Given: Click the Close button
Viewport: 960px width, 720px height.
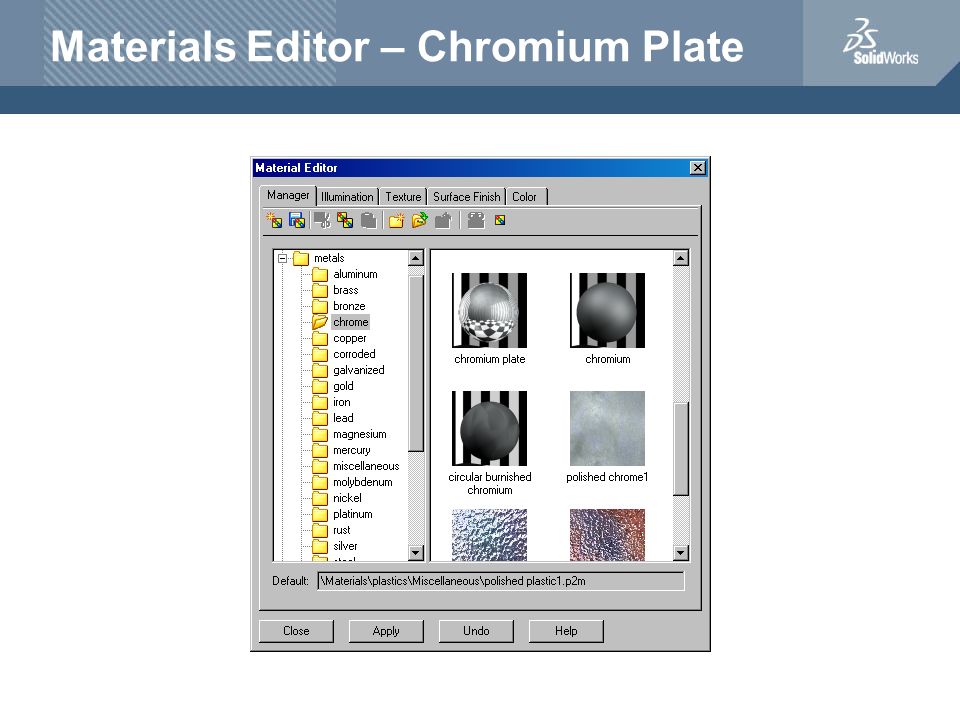Looking at the screenshot, I should [x=296, y=631].
